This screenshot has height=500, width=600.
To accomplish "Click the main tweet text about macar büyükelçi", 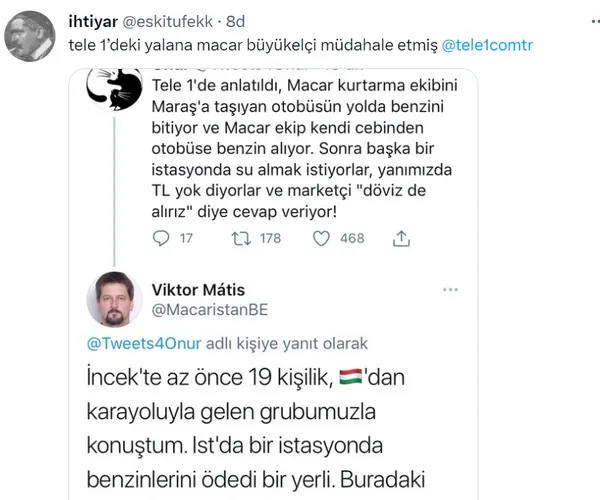I will click(250, 46).
